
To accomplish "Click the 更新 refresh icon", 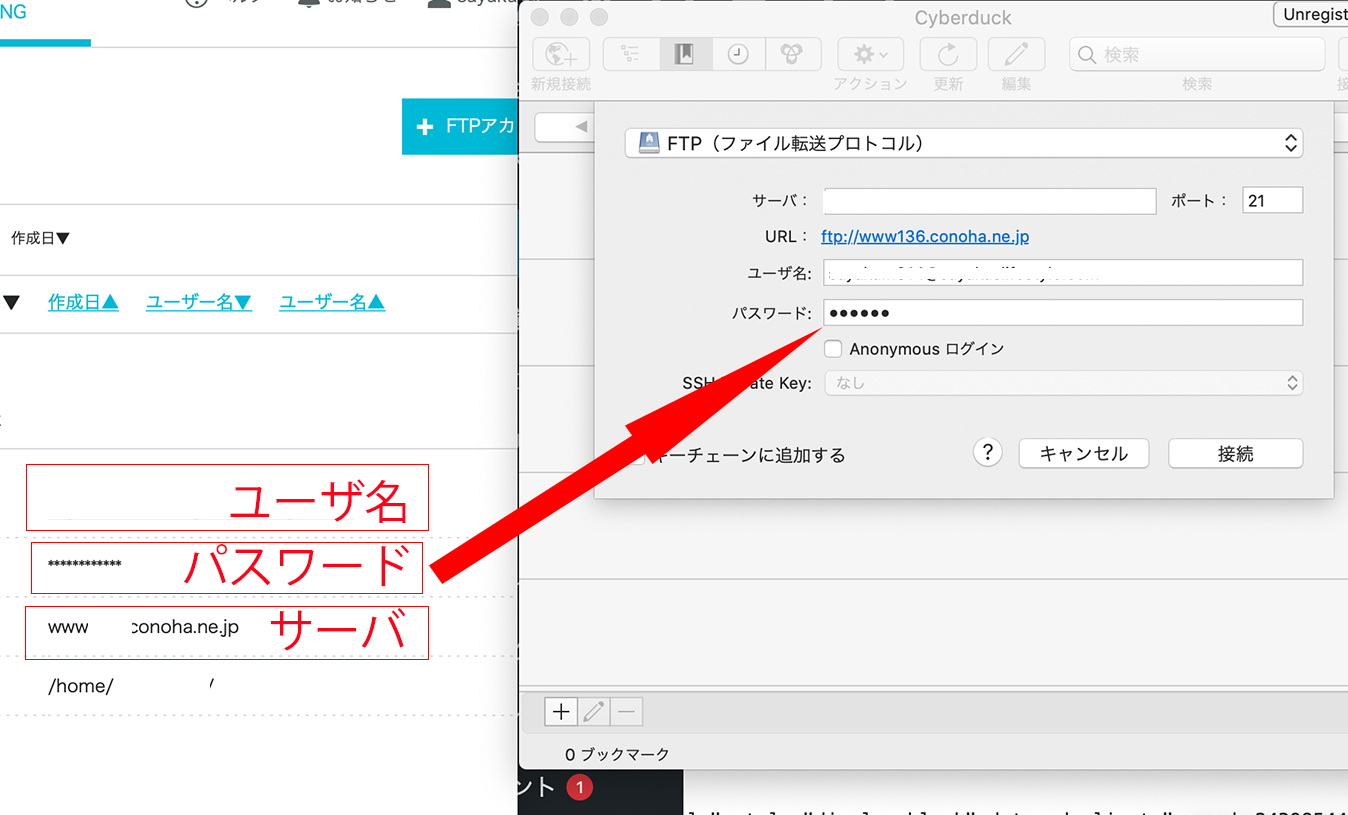I will coord(948,54).
